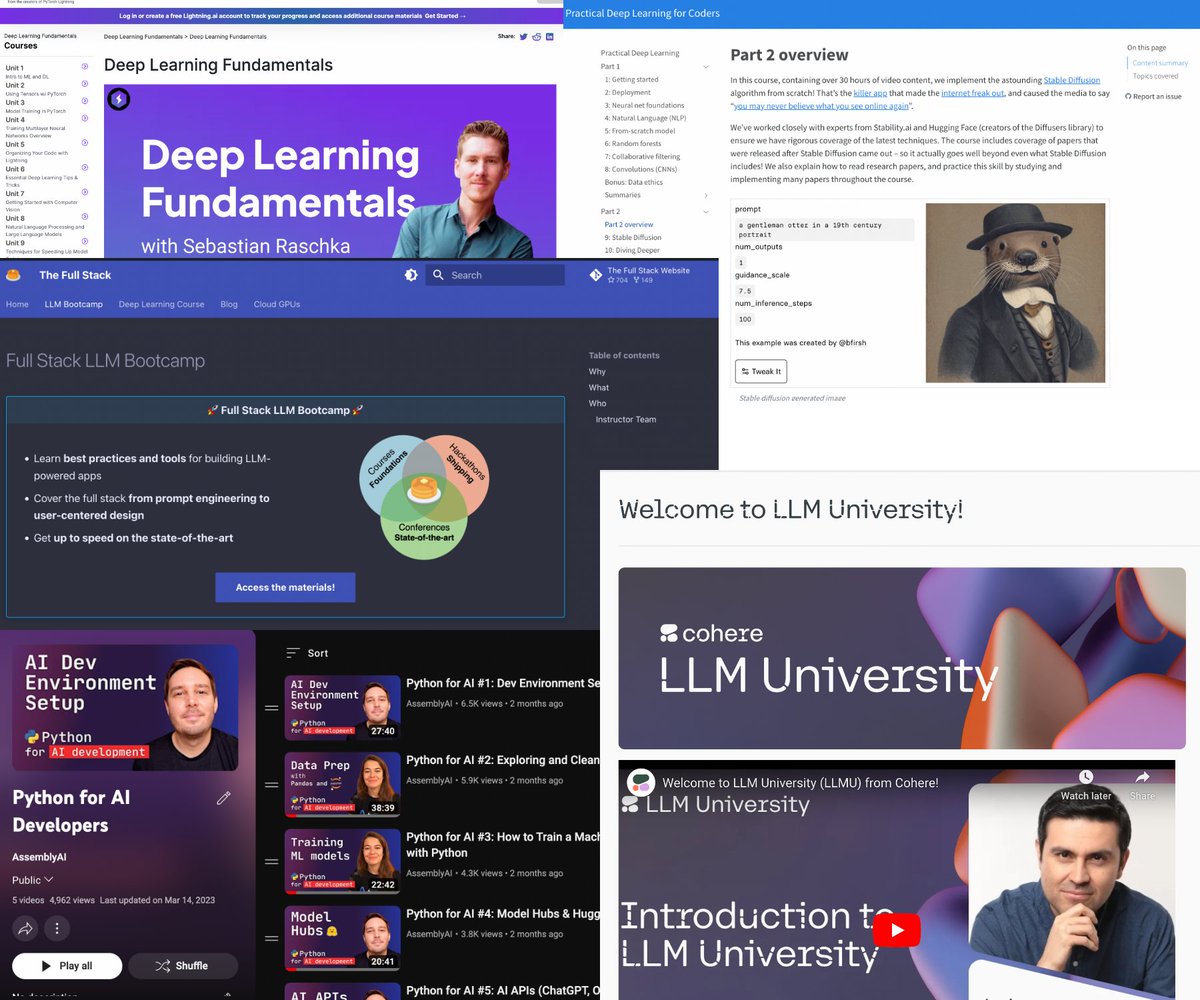
Task: Open the Stable Diffusion link in overview text
Action: point(1071,80)
